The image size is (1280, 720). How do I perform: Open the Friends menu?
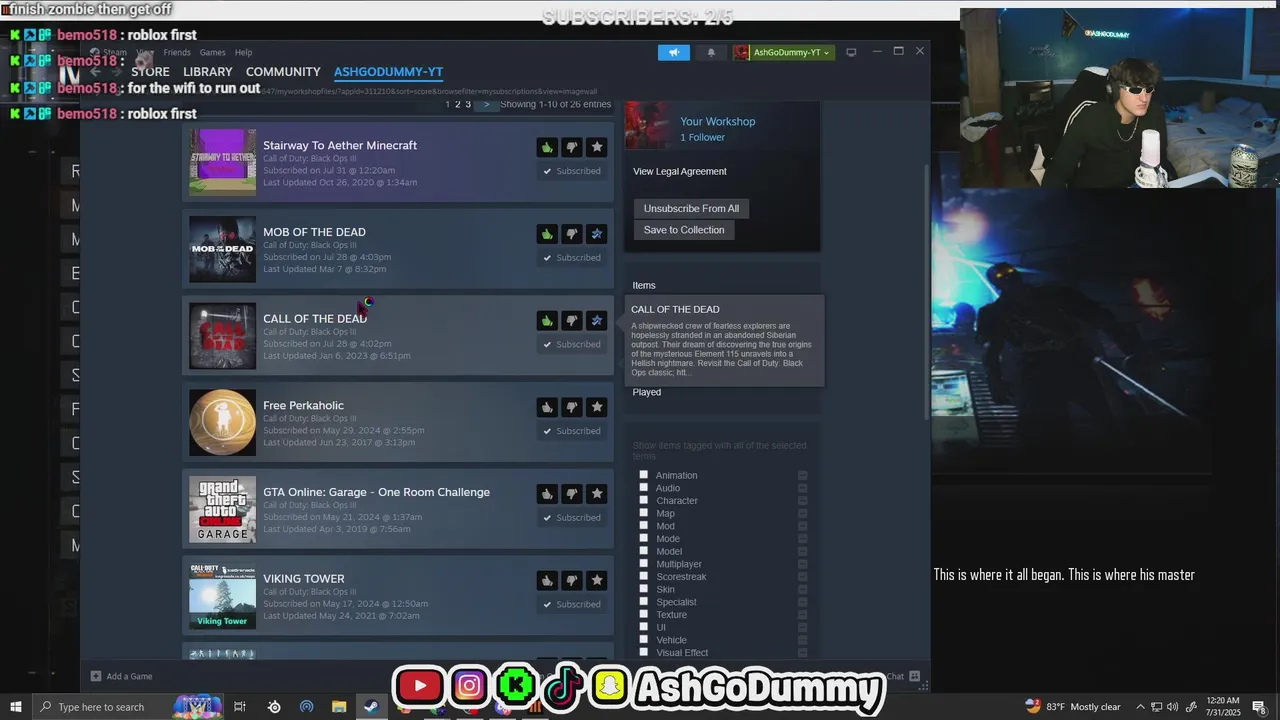click(177, 52)
